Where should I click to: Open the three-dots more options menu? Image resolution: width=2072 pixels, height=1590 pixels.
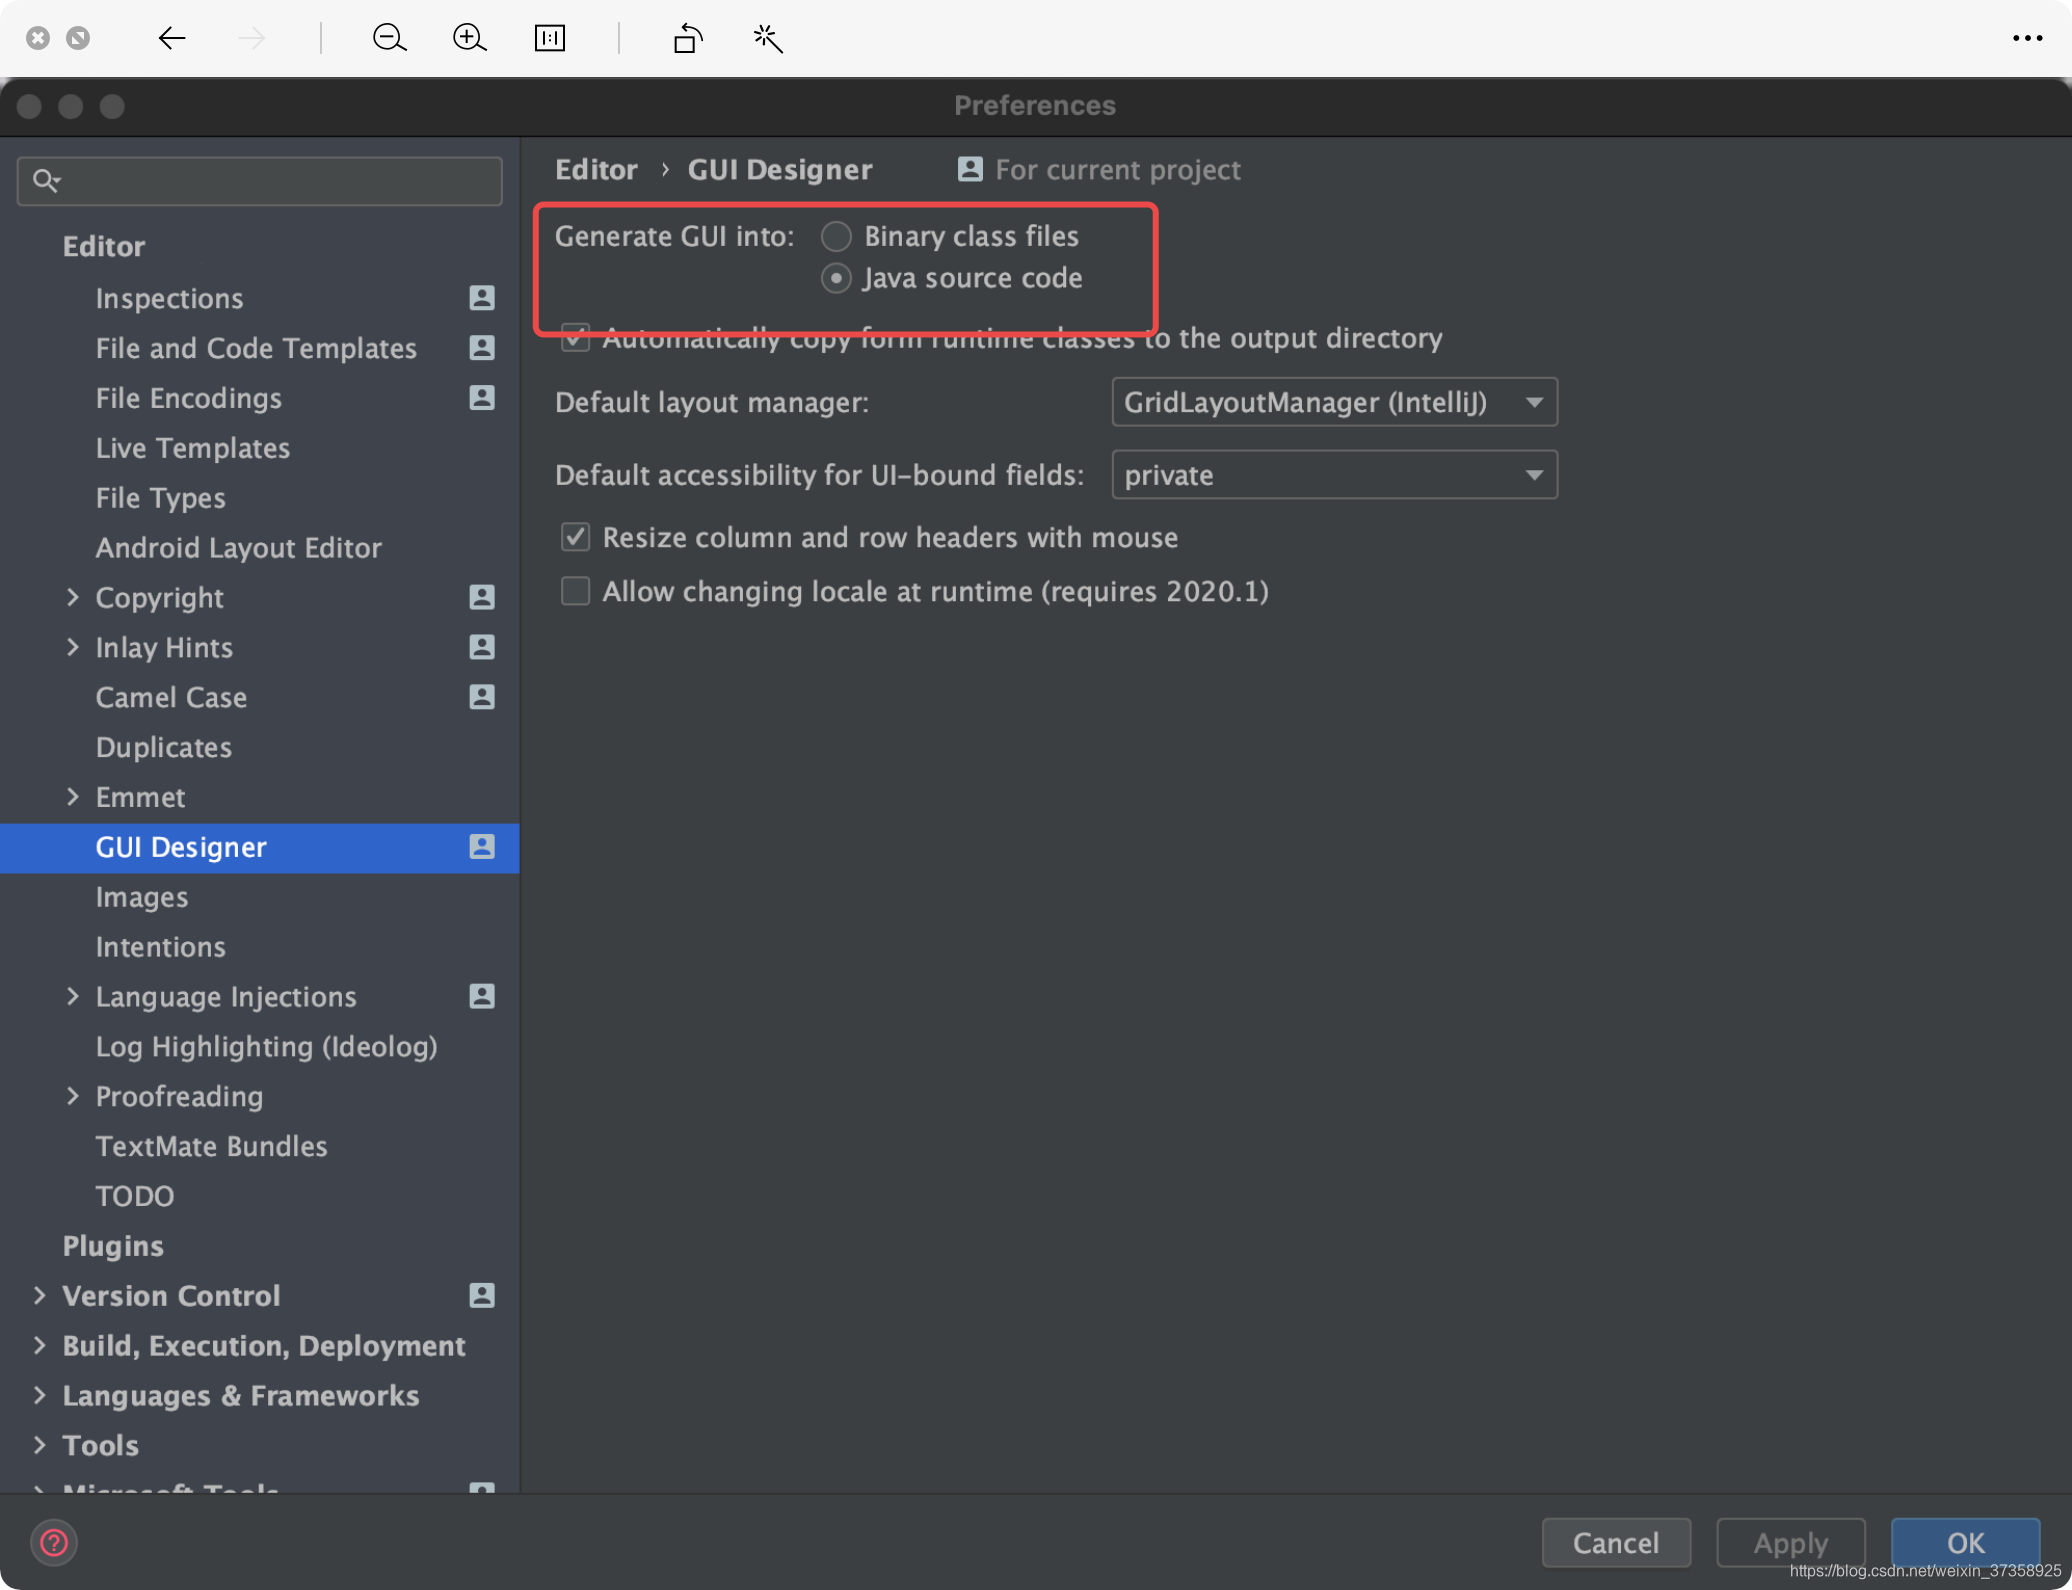[x=2026, y=38]
